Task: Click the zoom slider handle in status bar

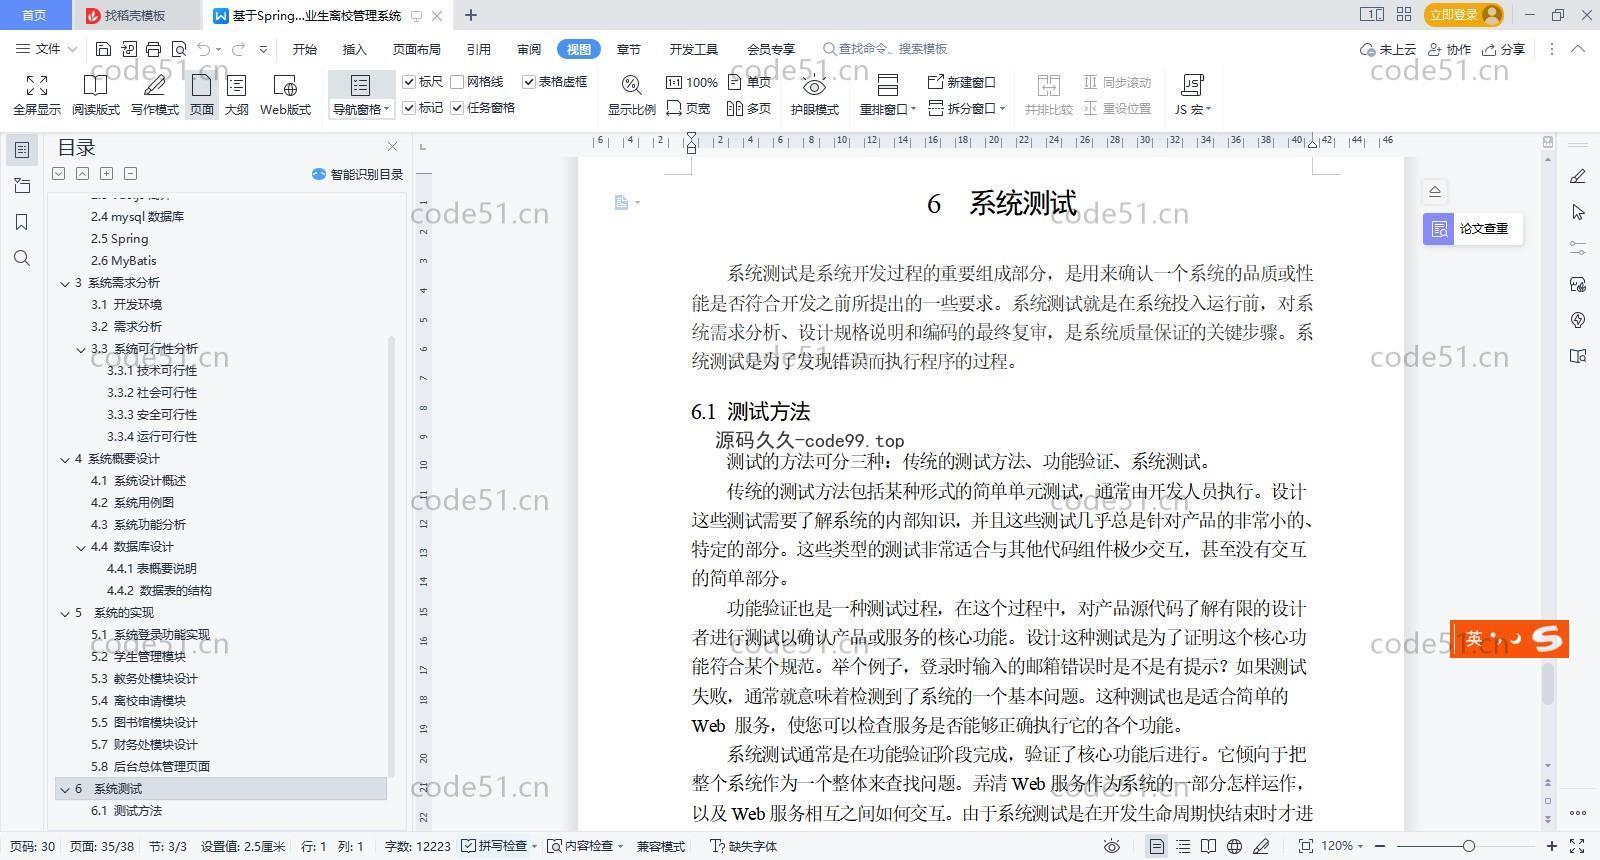Action: point(1468,846)
